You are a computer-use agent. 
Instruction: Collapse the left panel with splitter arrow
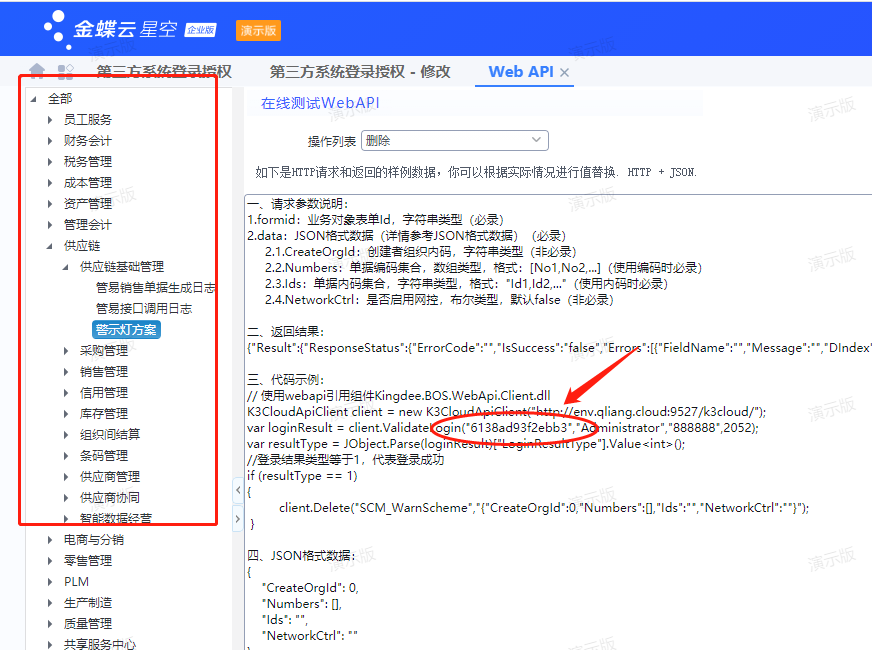[238, 490]
